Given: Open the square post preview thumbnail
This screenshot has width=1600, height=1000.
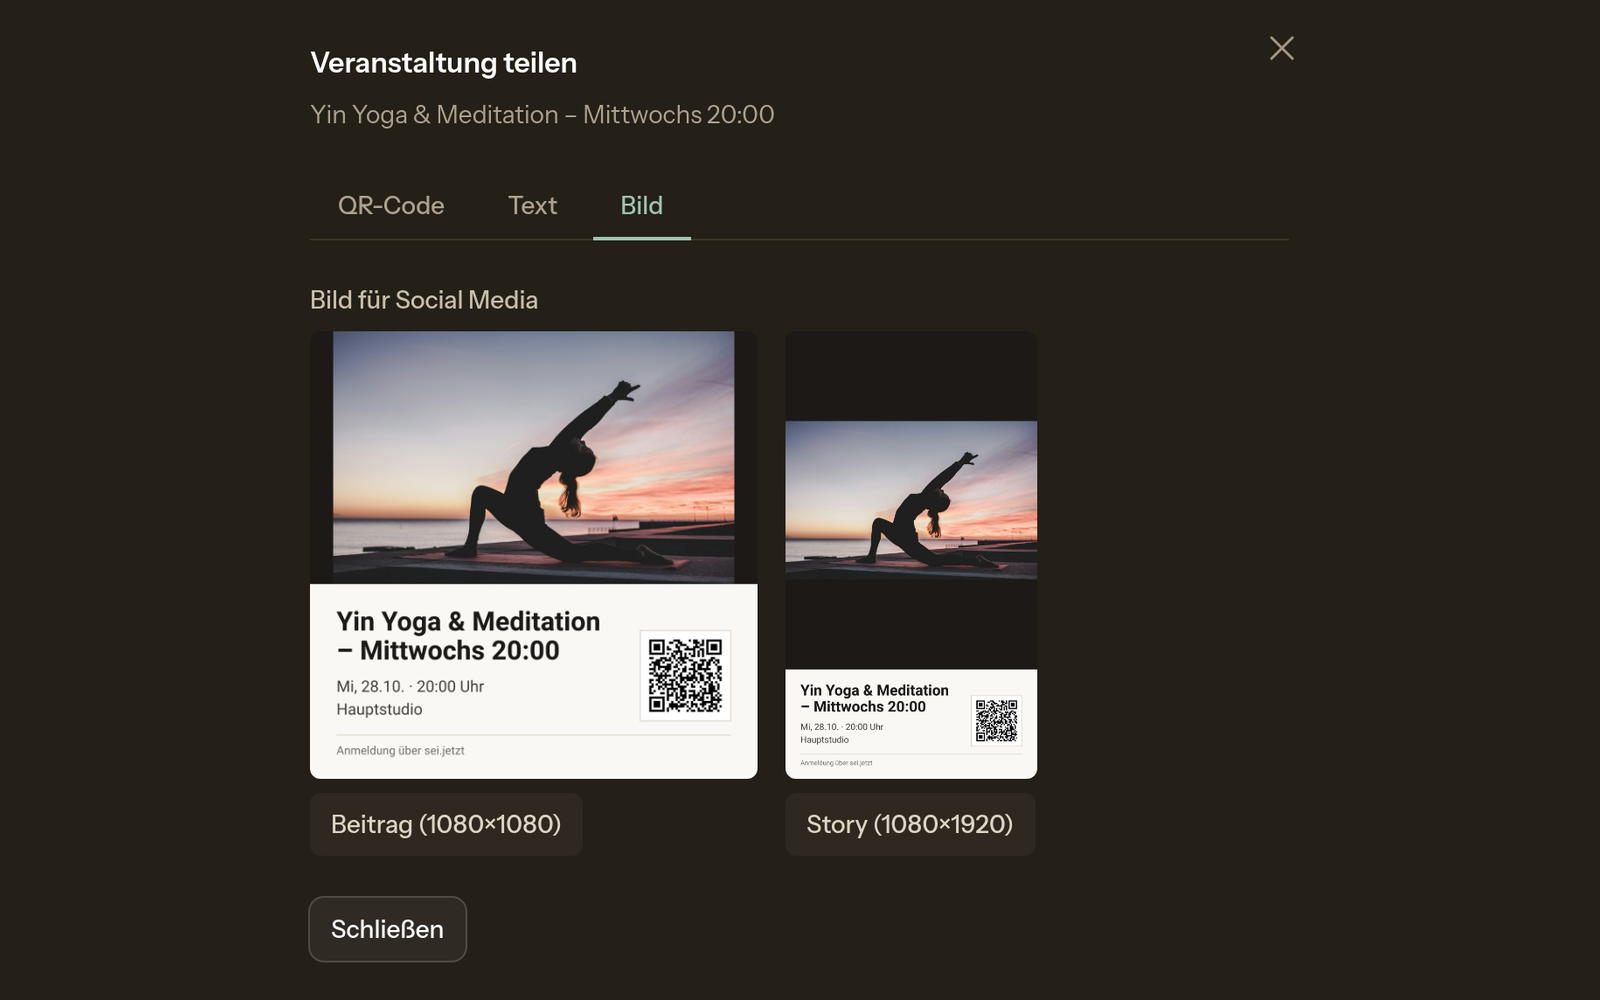Looking at the screenshot, I should (533, 555).
